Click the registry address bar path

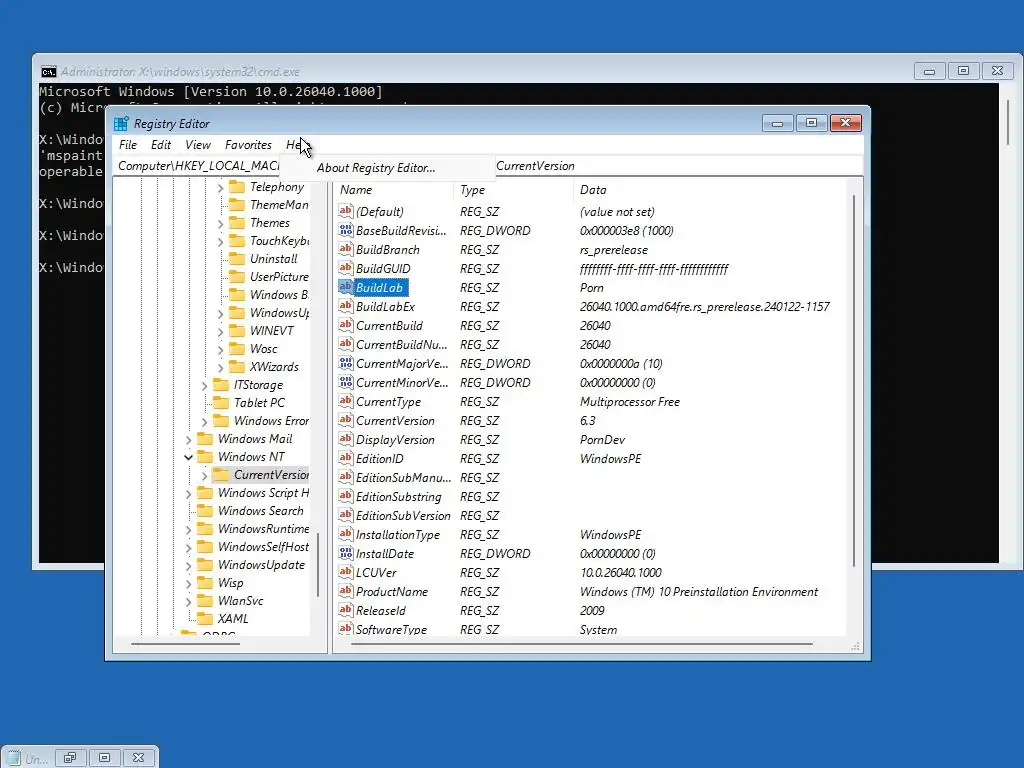488,166
